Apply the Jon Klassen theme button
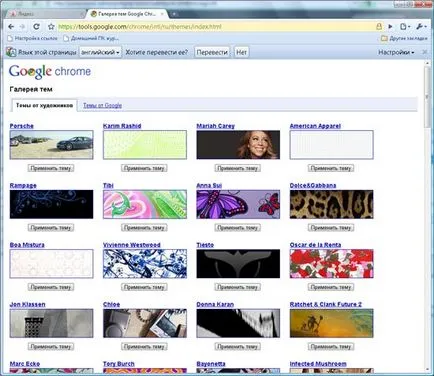 click(x=51, y=347)
